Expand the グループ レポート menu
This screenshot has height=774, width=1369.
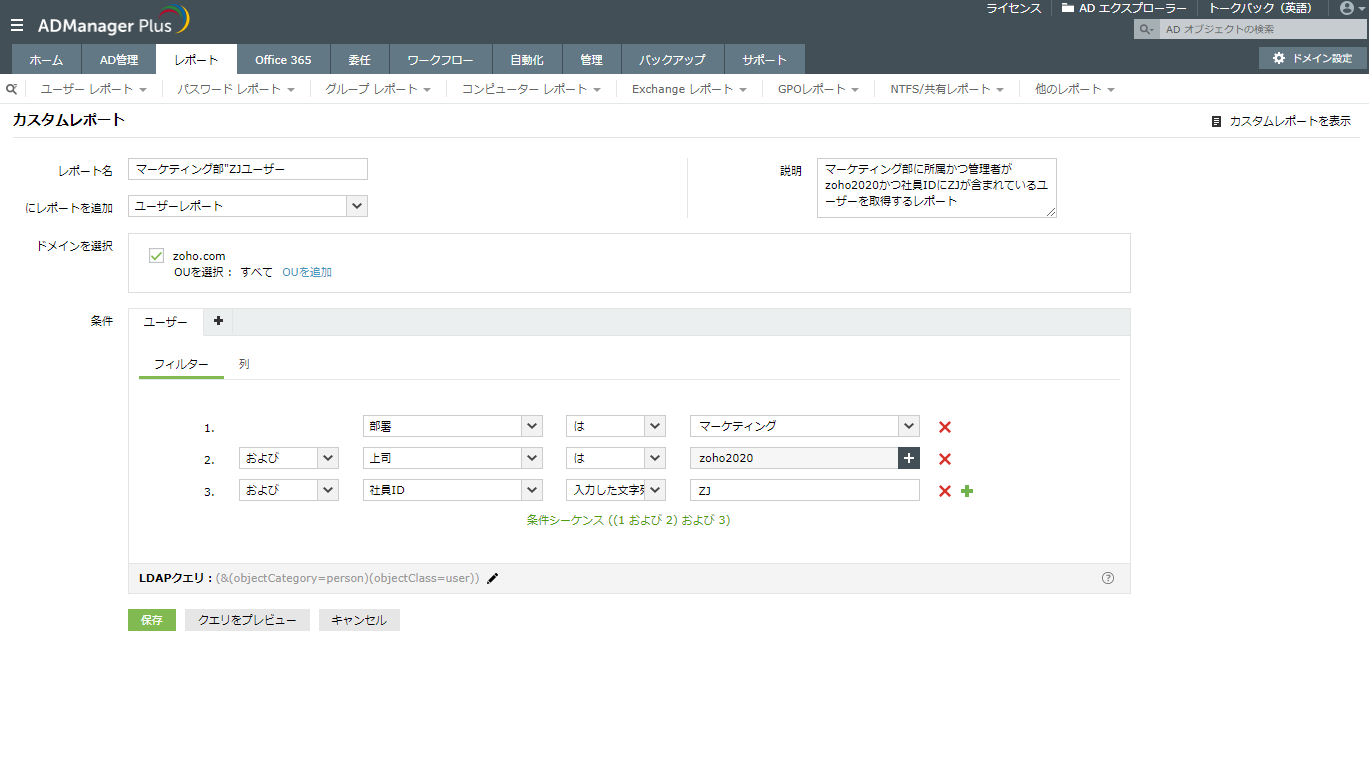[x=378, y=89]
